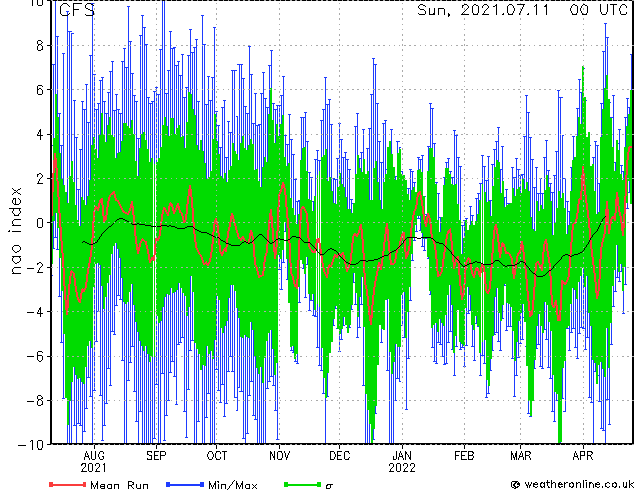Click the y-axis value -6
Screen dimensions: 634x490
pos(35,356)
